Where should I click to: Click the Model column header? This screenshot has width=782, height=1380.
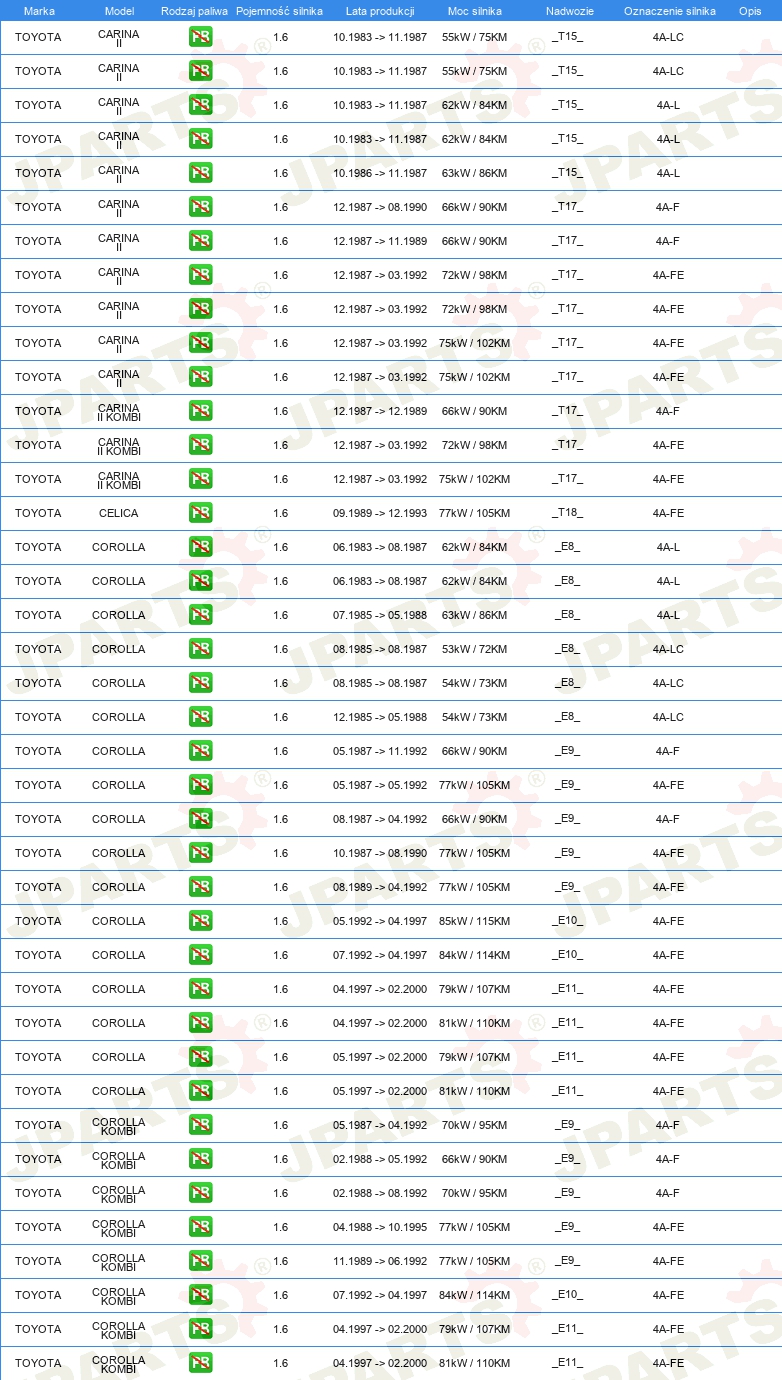[119, 11]
